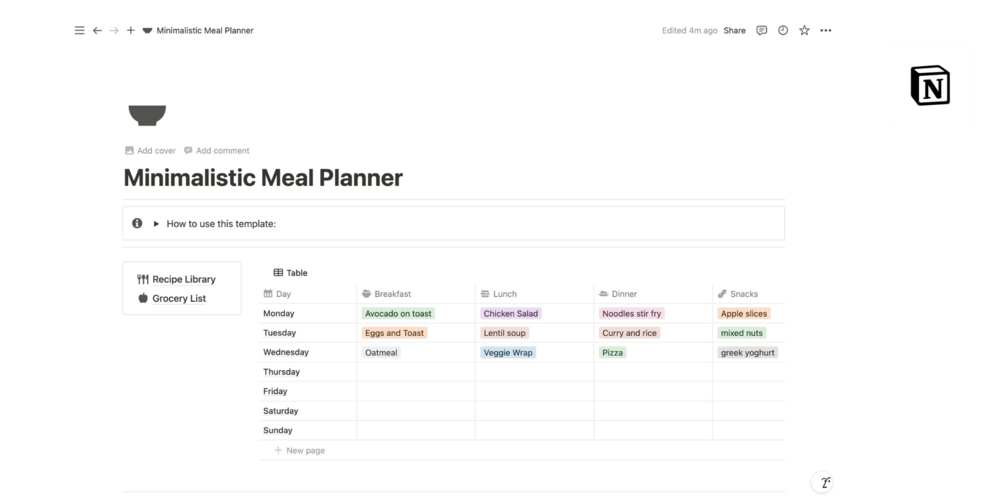Viewport: 1005px width, 502px height.
Task: Favorite the page with star icon
Action: click(804, 31)
